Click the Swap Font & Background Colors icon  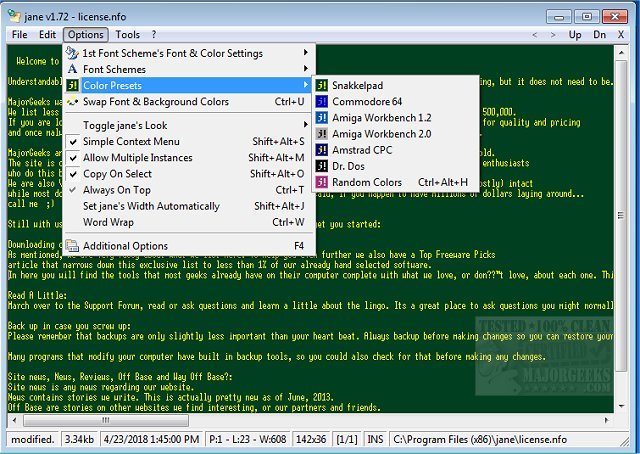[72, 101]
